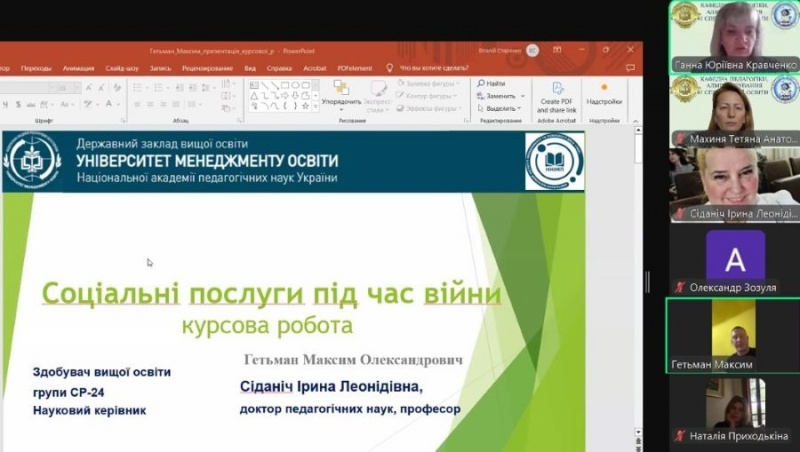The width and height of the screenshot is (800, 452).
Task: Click the Упорядочить arrange icon
Action: (x=341, y=94)
